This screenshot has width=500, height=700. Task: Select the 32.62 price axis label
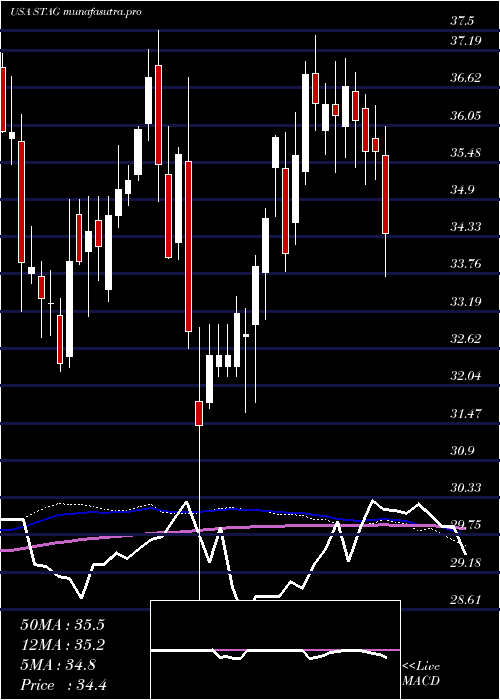(x=466, y=338)
